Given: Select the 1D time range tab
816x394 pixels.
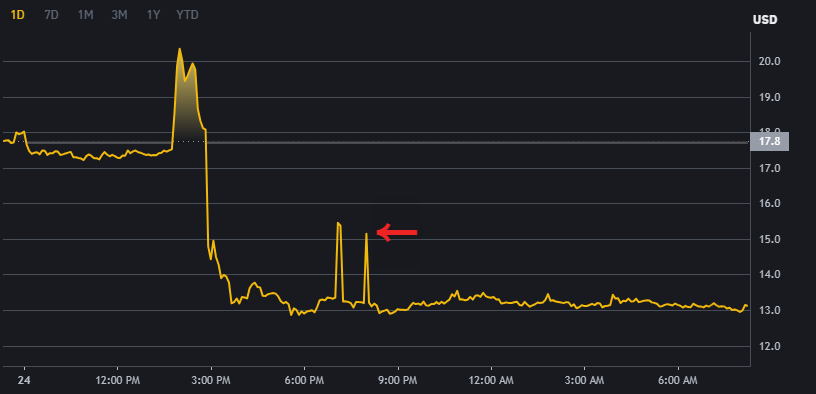Looking at the screenshot, I should [x=18, y=15].
